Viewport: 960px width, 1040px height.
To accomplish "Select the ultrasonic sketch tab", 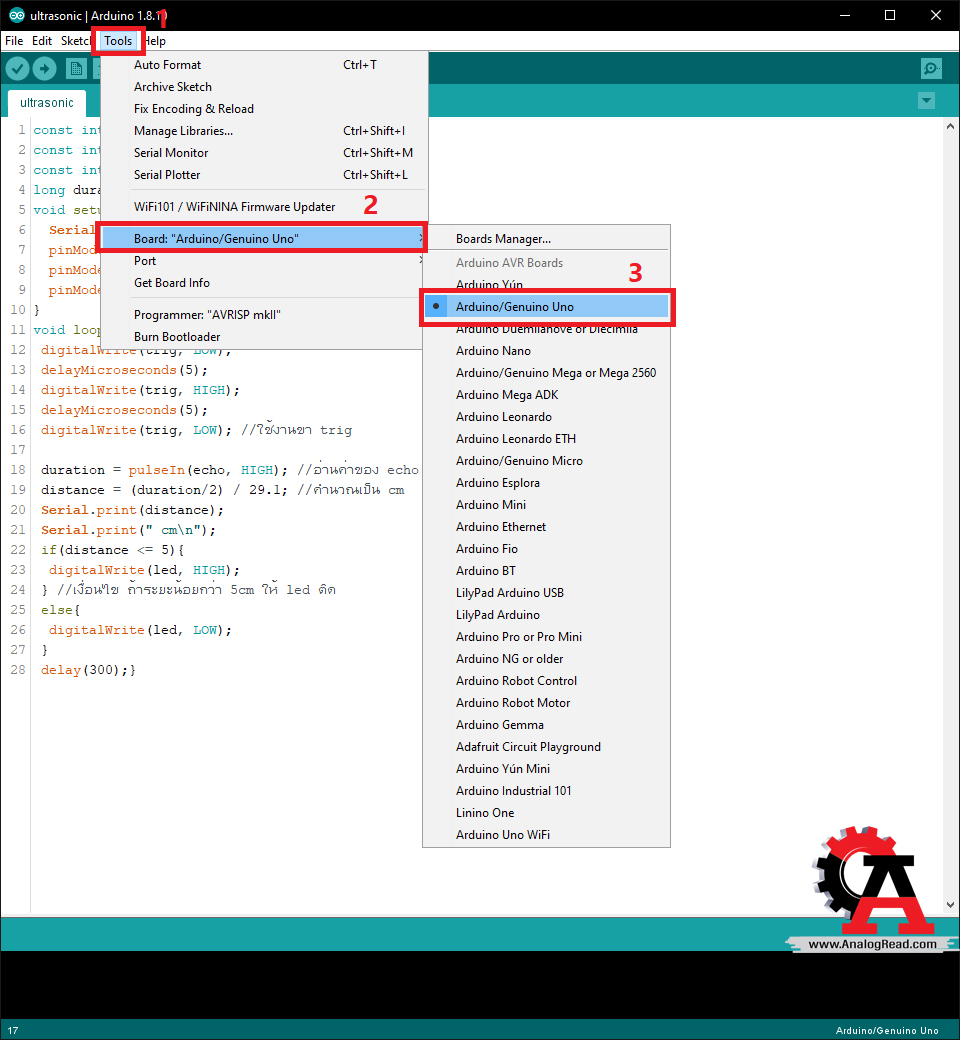I will pyautogui.click(x=46, y=103).
